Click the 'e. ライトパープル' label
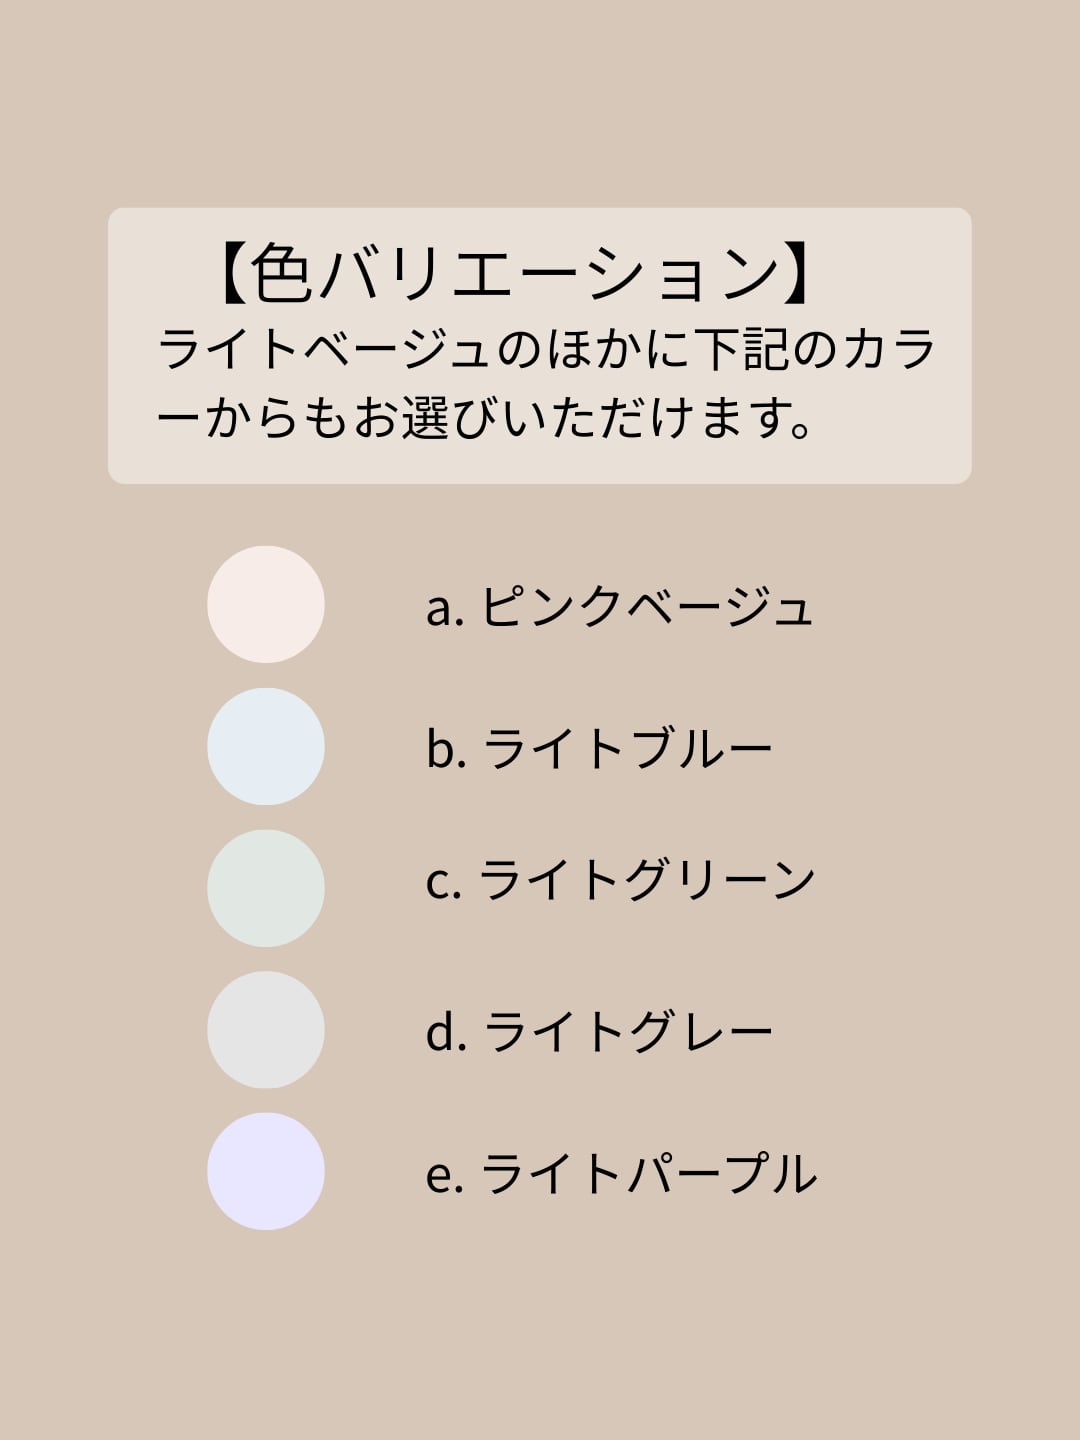This screenshot has width=1080, height=1440. coord(621,1174)
